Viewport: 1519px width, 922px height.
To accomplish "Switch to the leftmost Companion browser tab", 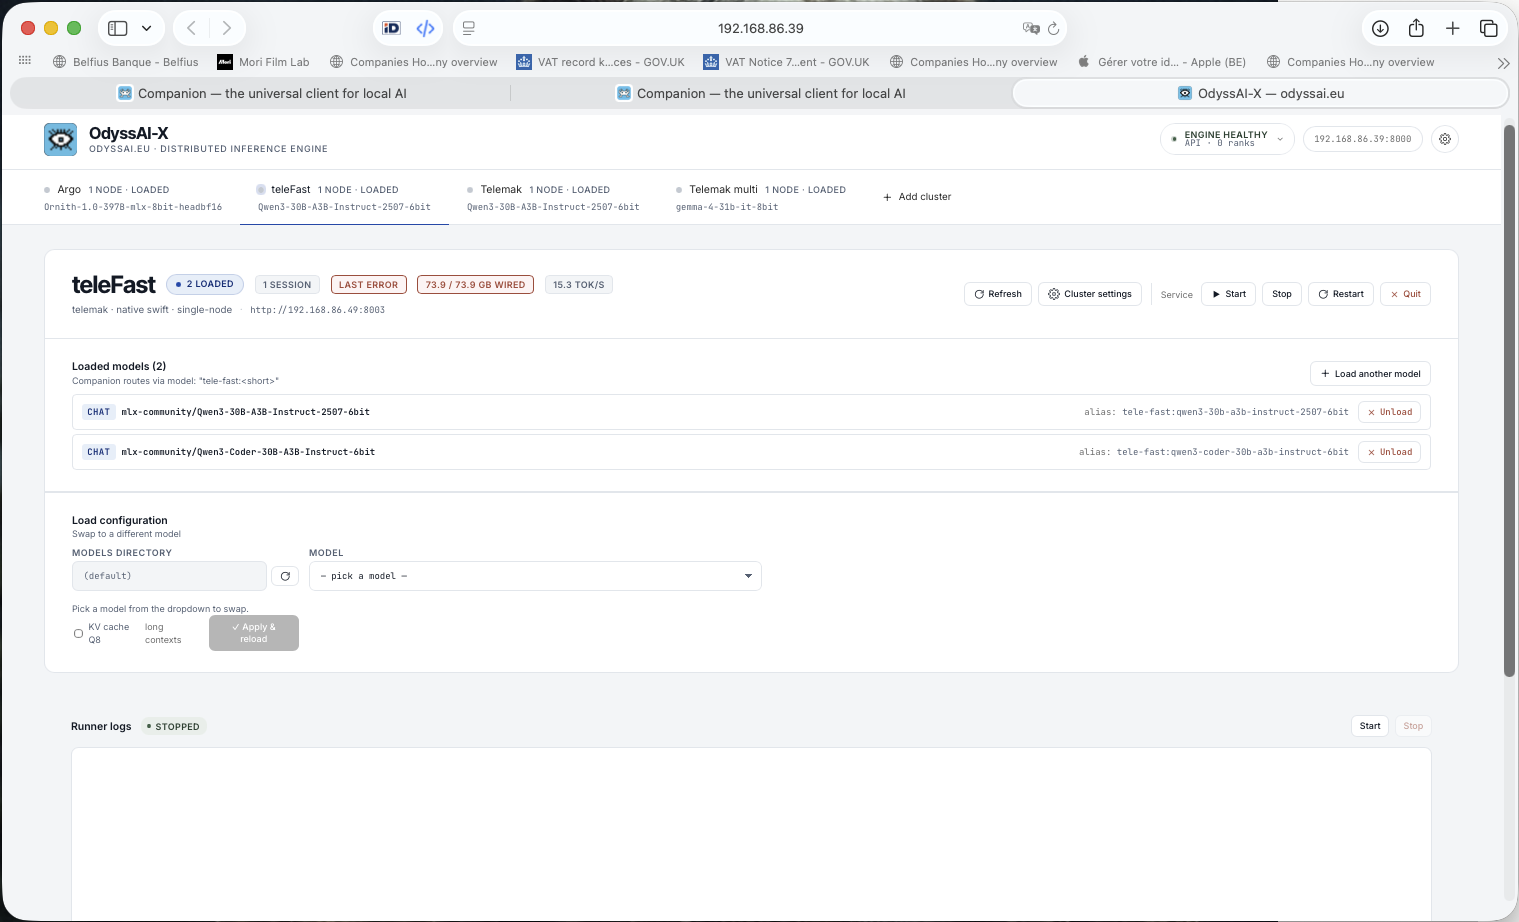I will click(262, 93).
